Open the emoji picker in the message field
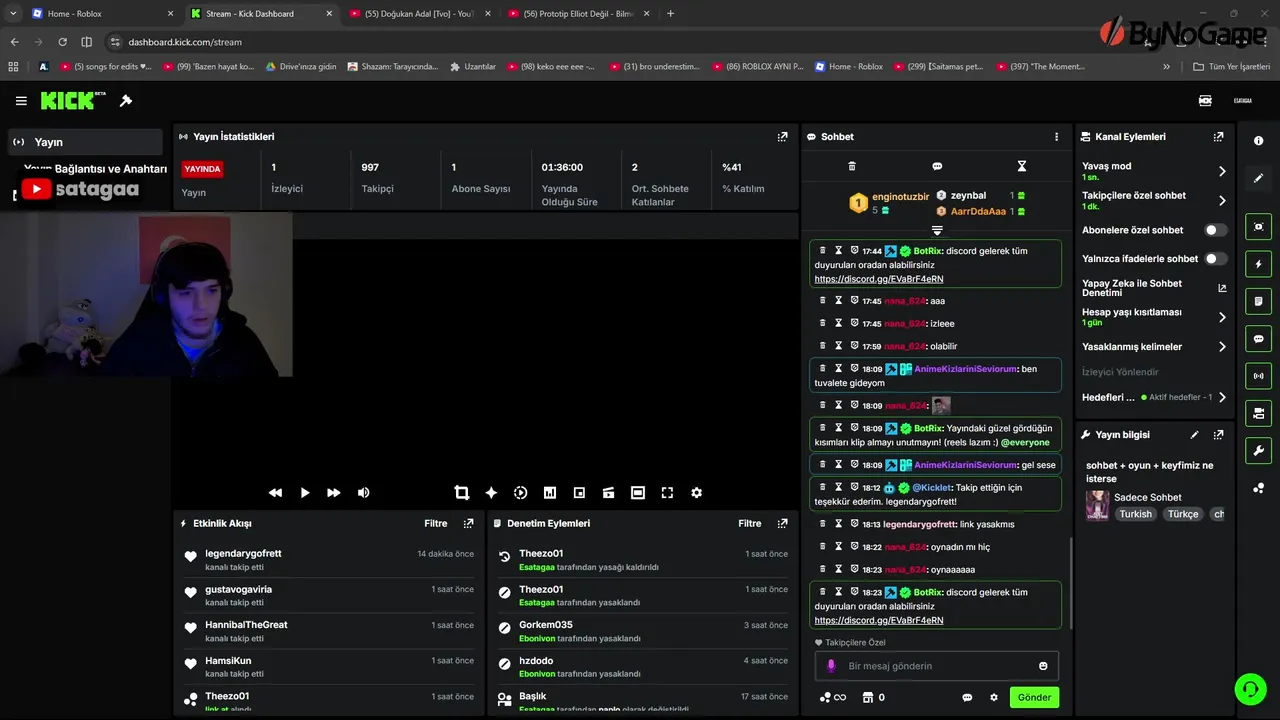Viewport: 1280px width, 720px height. [x=1043, y=666]
